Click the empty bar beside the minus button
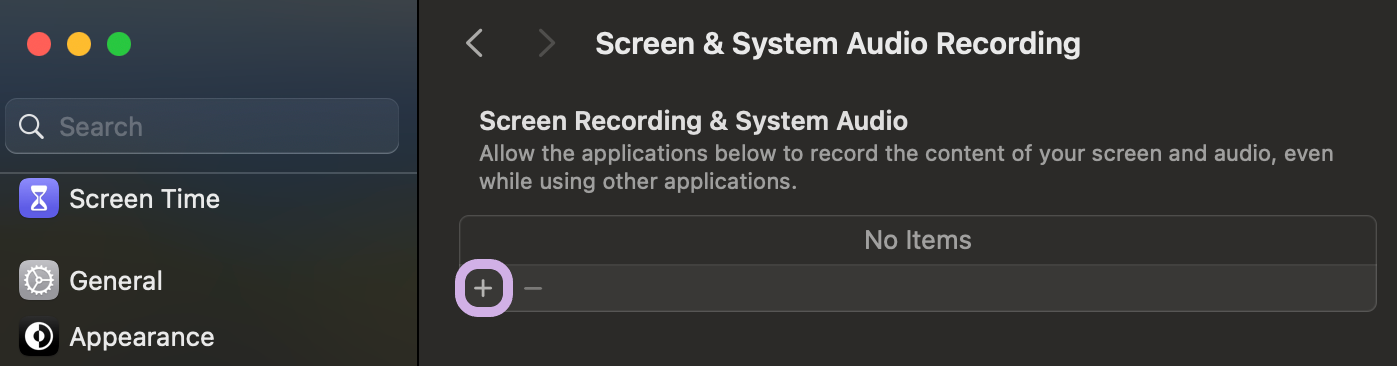Screen dimensions: 1397x366 click(960, 288)
